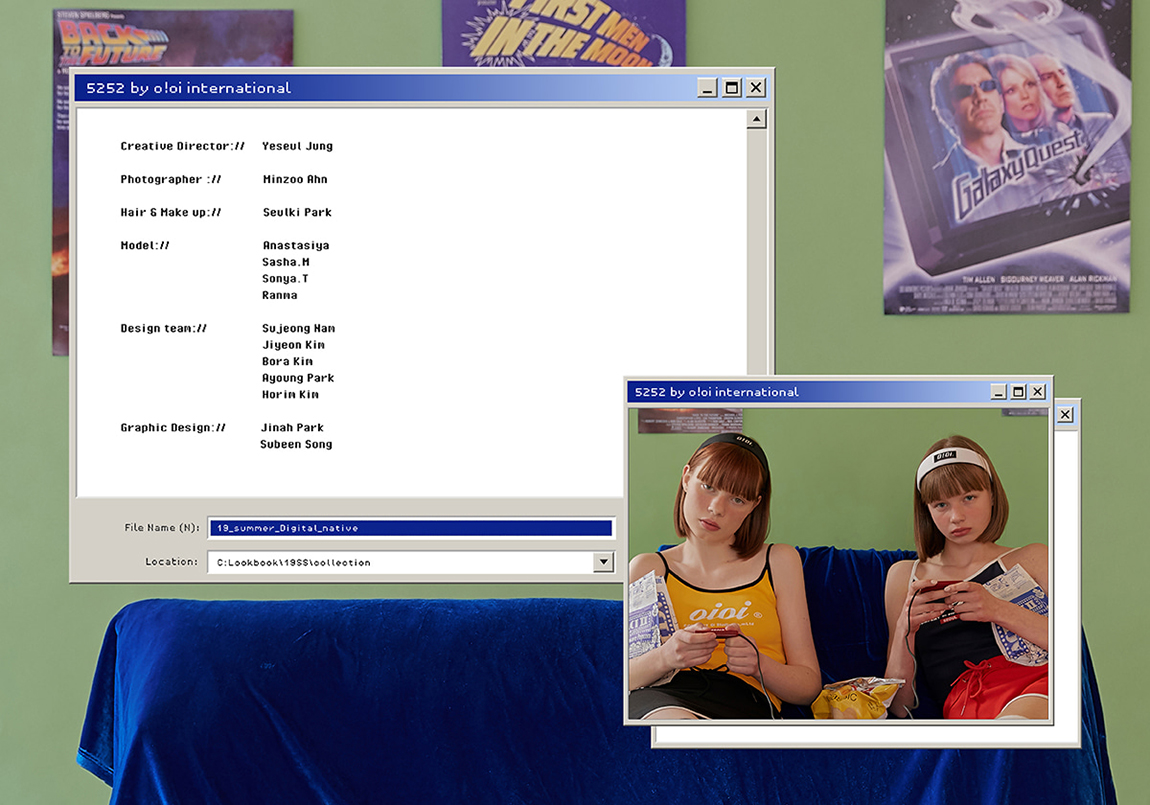Click the model name 'Sasha.M'

point(285,262)
